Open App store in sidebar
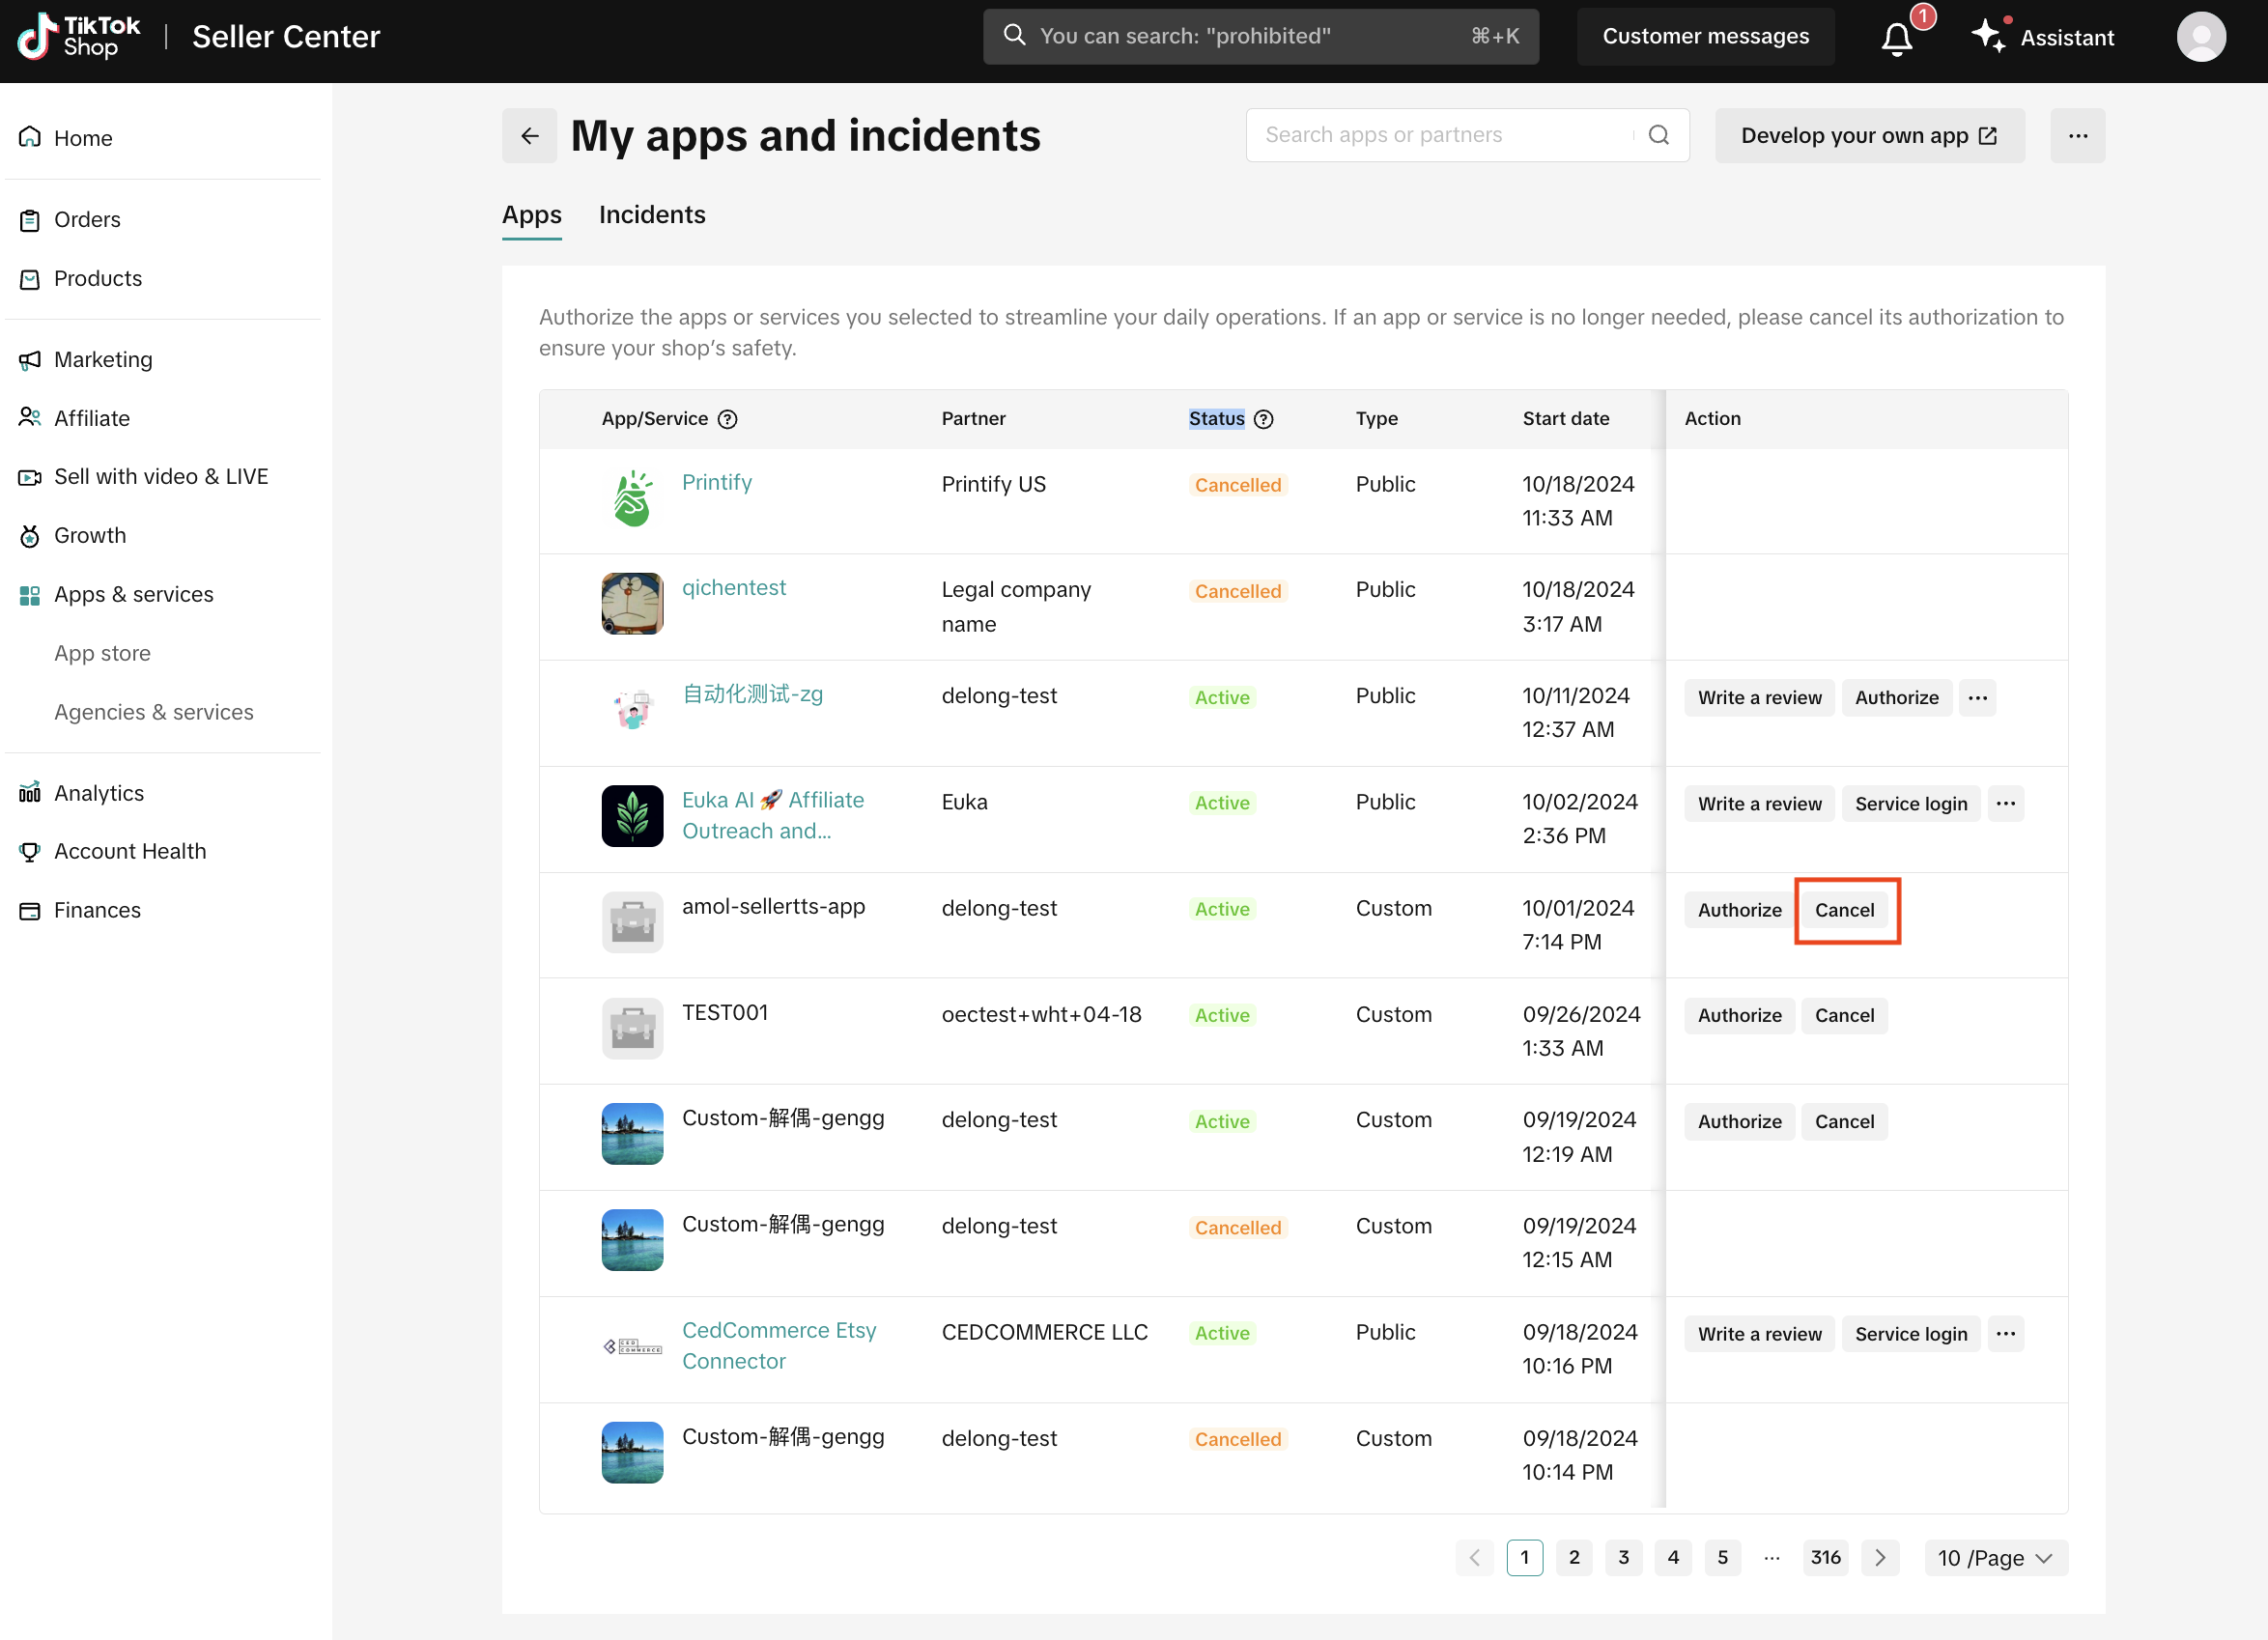 coord(102,653)
